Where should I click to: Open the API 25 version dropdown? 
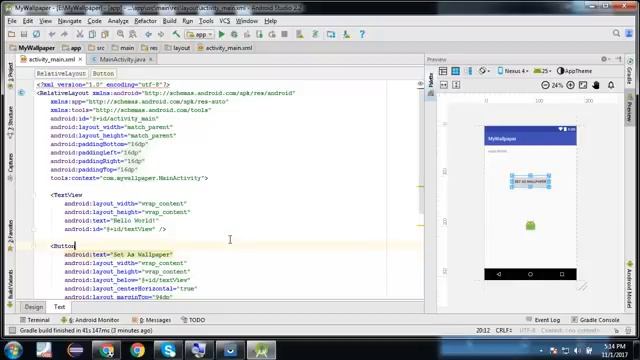click(x=542, y=71)
